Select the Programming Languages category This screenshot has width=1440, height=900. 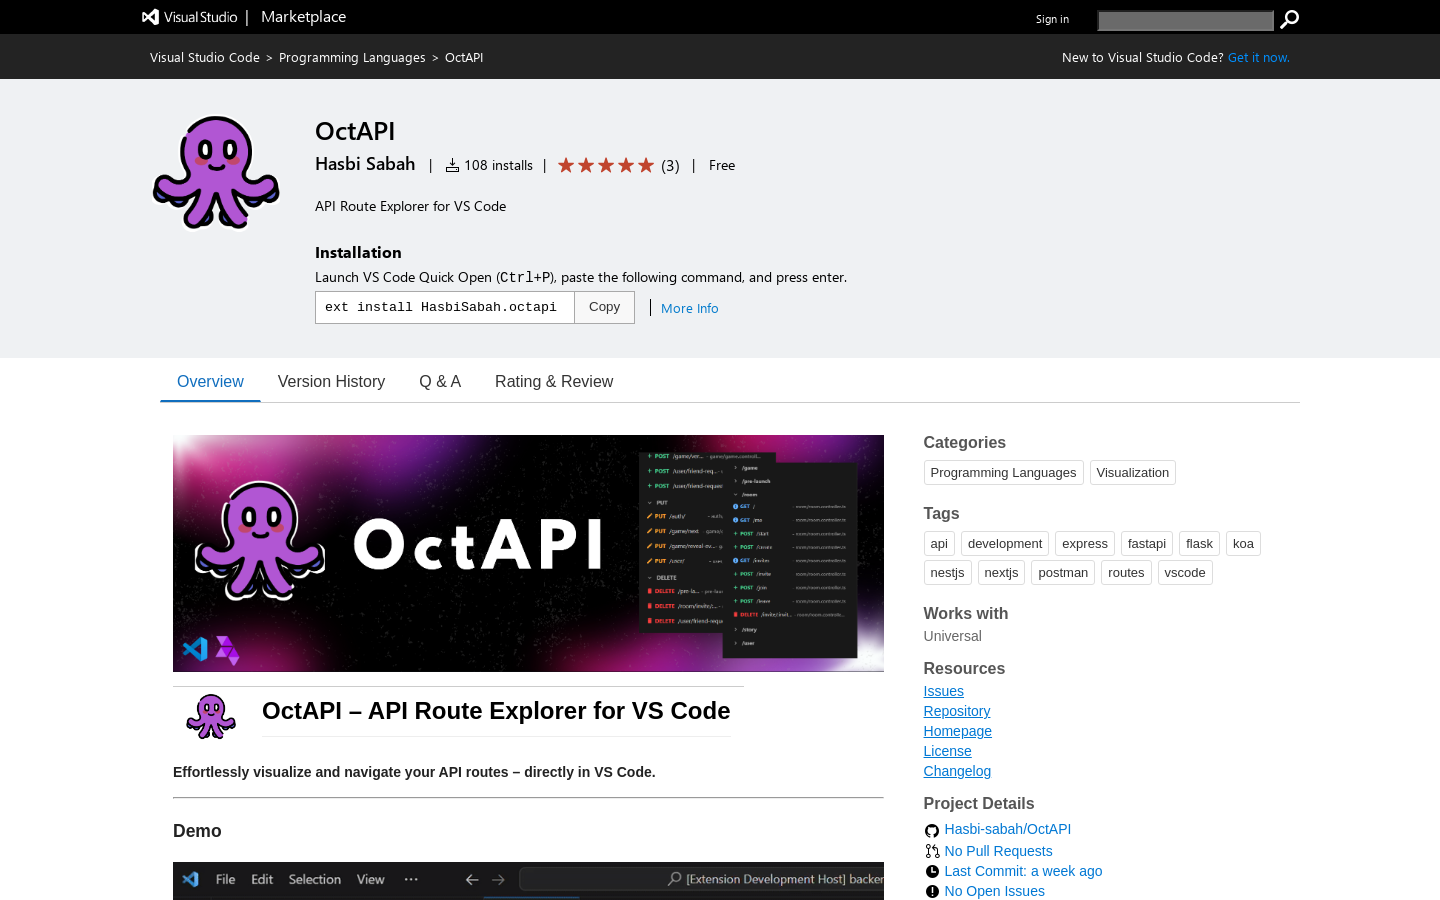pyautogui.click(x=1003, y=472)
